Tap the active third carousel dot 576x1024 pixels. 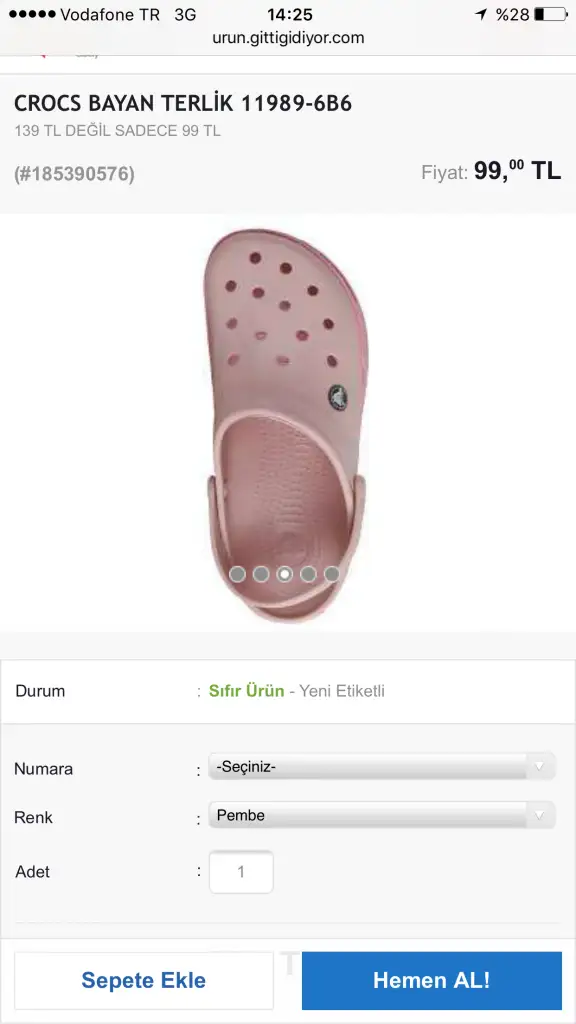(285, 574)
